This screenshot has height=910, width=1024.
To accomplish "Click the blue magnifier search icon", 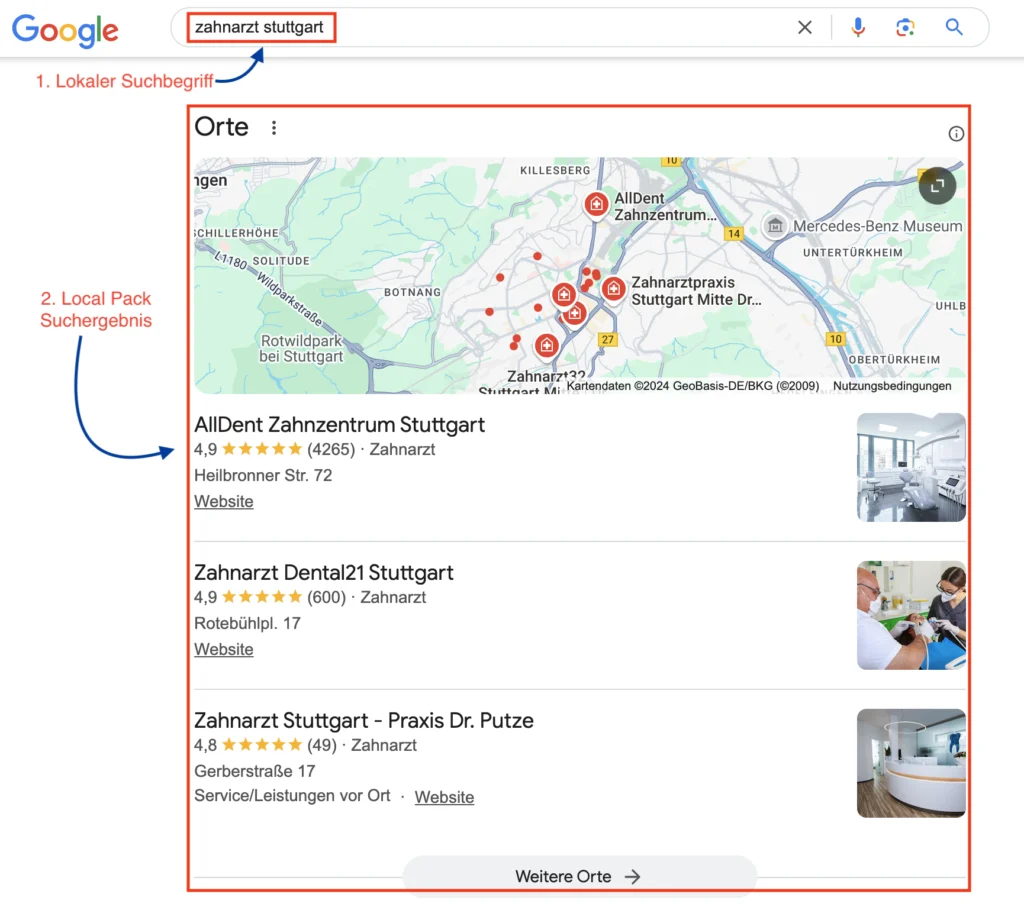I will point(954,28).
